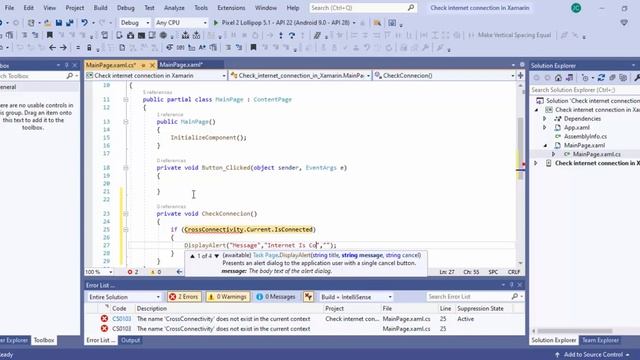Click the Step Over debug icon
The width and height of the screenshot is (640, 360).
tap(292, 36)
